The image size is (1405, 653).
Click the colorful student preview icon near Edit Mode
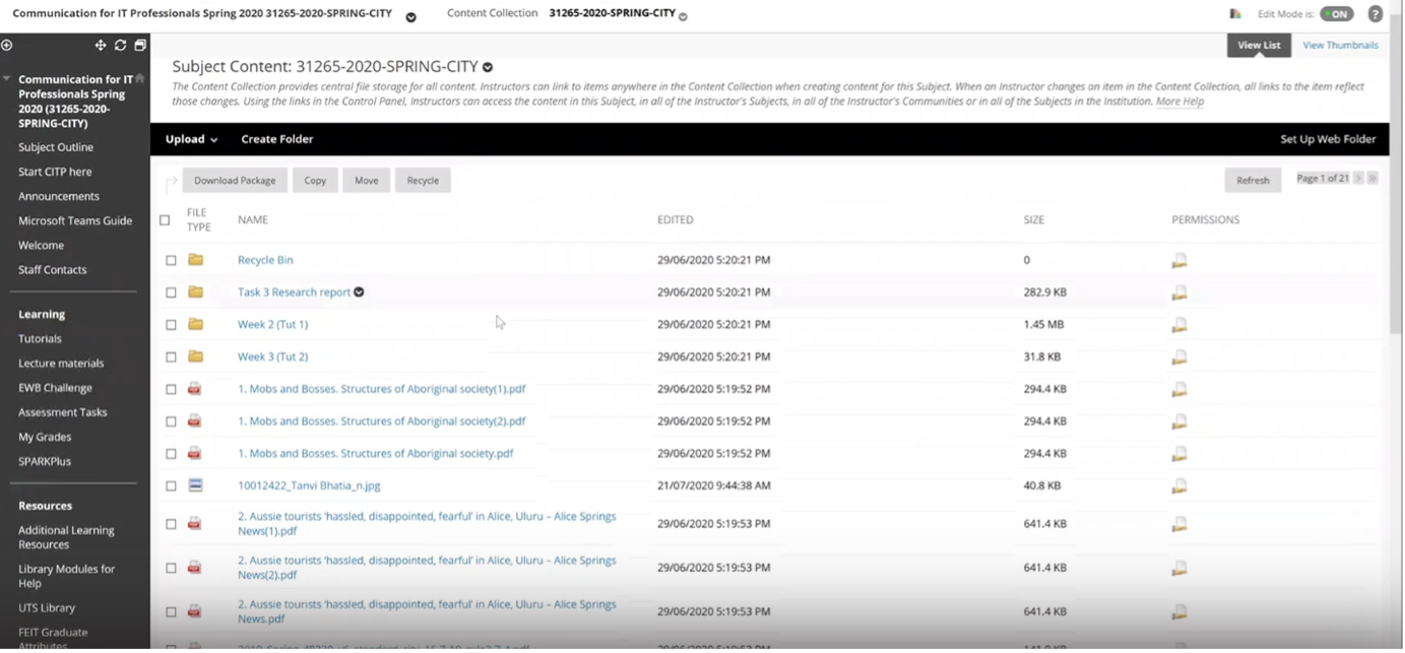1235,14
